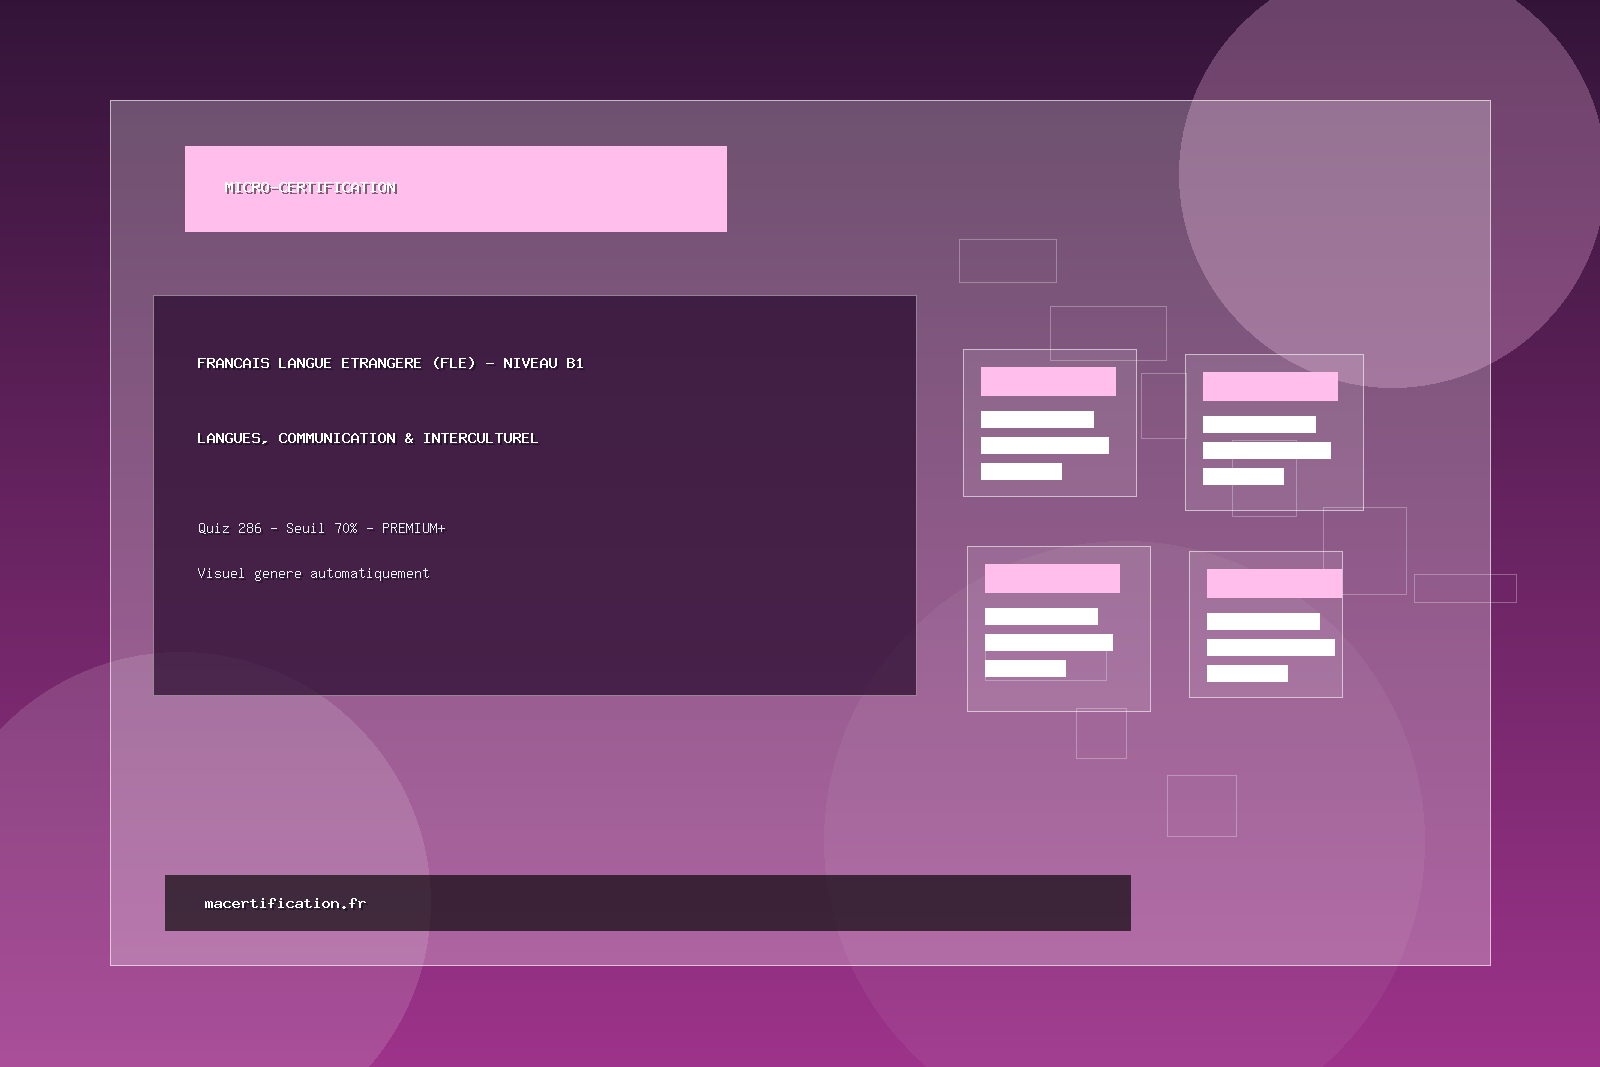Screen dimensions: 1600x1067
Task: Click the pink header of bottom-right card
Action: [1274, 583]
